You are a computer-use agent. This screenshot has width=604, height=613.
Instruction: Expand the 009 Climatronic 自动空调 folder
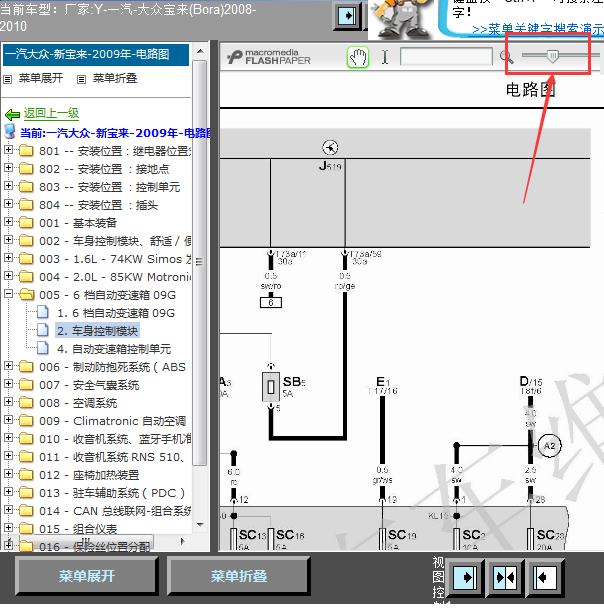[x=8, y=419]
